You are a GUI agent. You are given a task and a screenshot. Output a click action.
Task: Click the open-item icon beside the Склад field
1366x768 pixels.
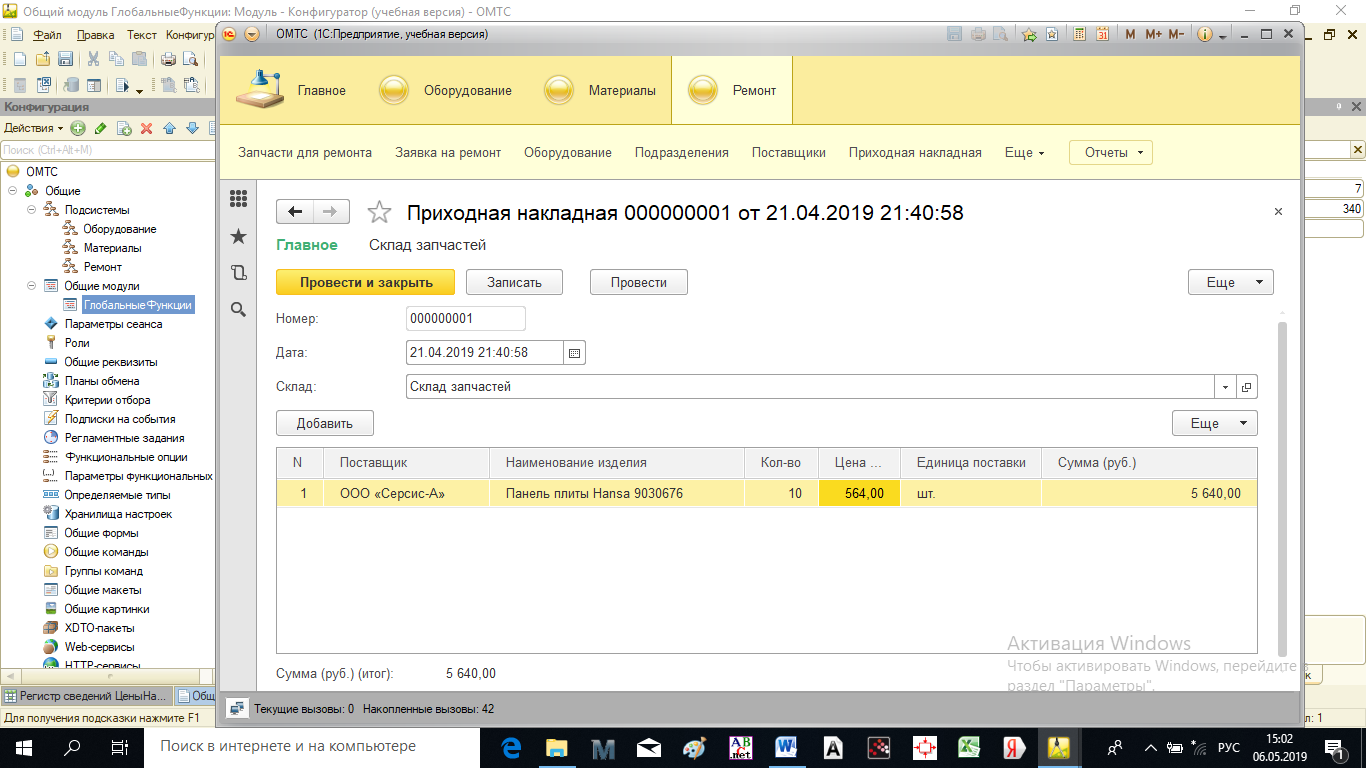coord(1247,387)
